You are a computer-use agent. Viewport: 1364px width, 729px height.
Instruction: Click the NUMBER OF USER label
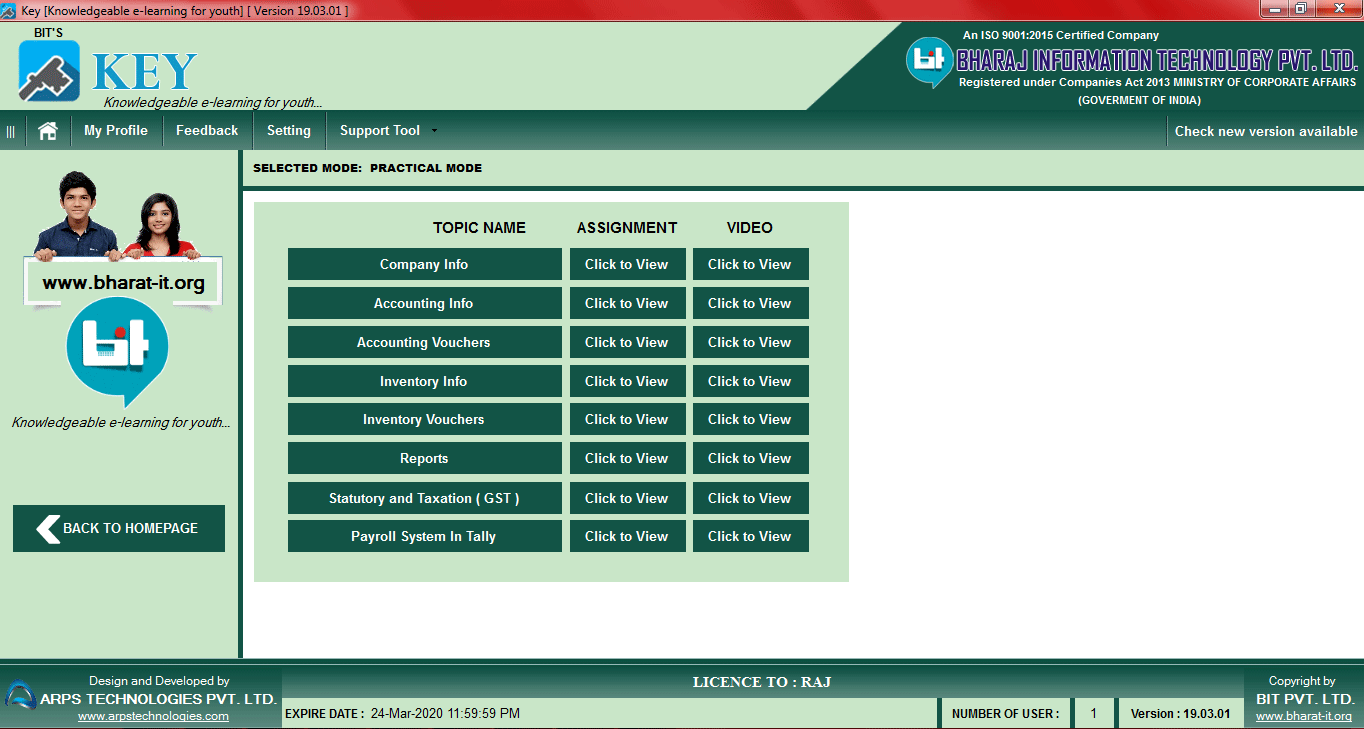coord(1005,714)
